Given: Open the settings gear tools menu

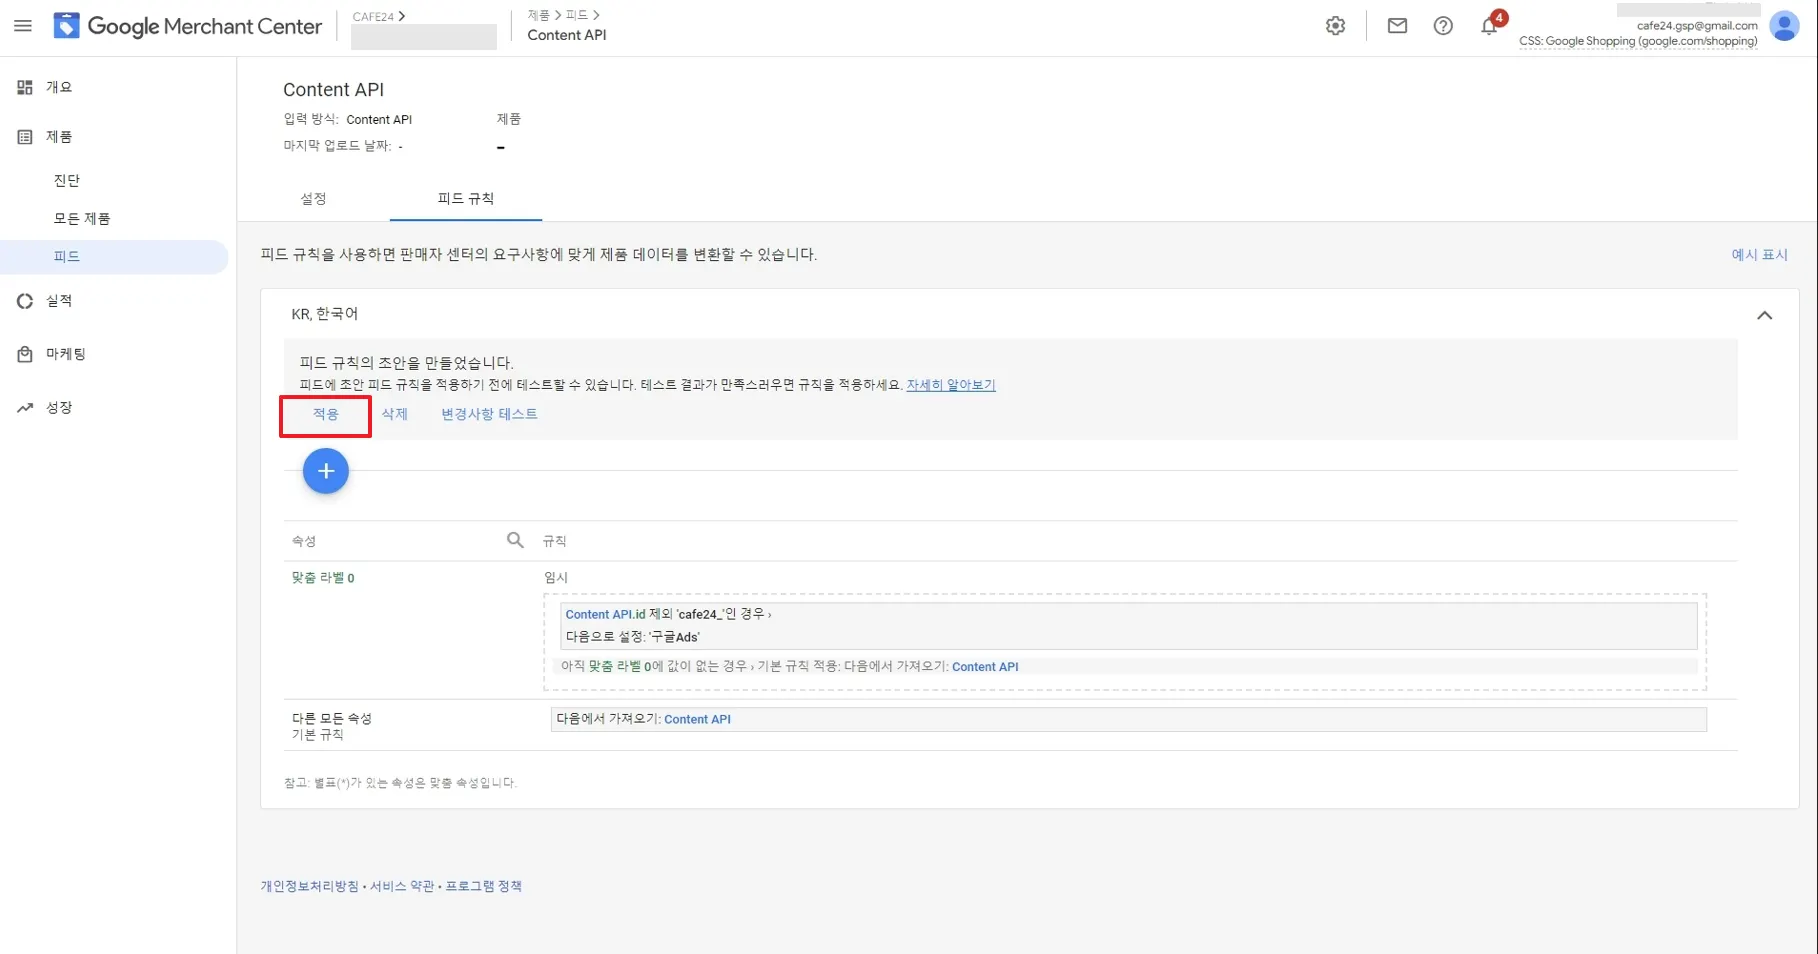Looking at the screenshot, I should pyautogui.click(x=1335, y=26).
